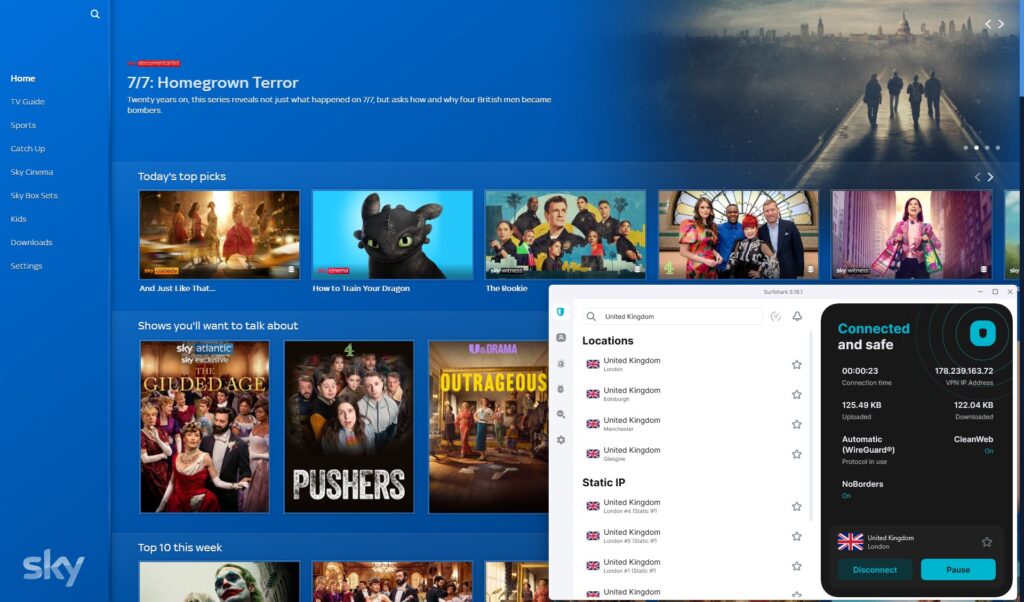
Task: Open the Pushers poster
Action: (349, 426)
